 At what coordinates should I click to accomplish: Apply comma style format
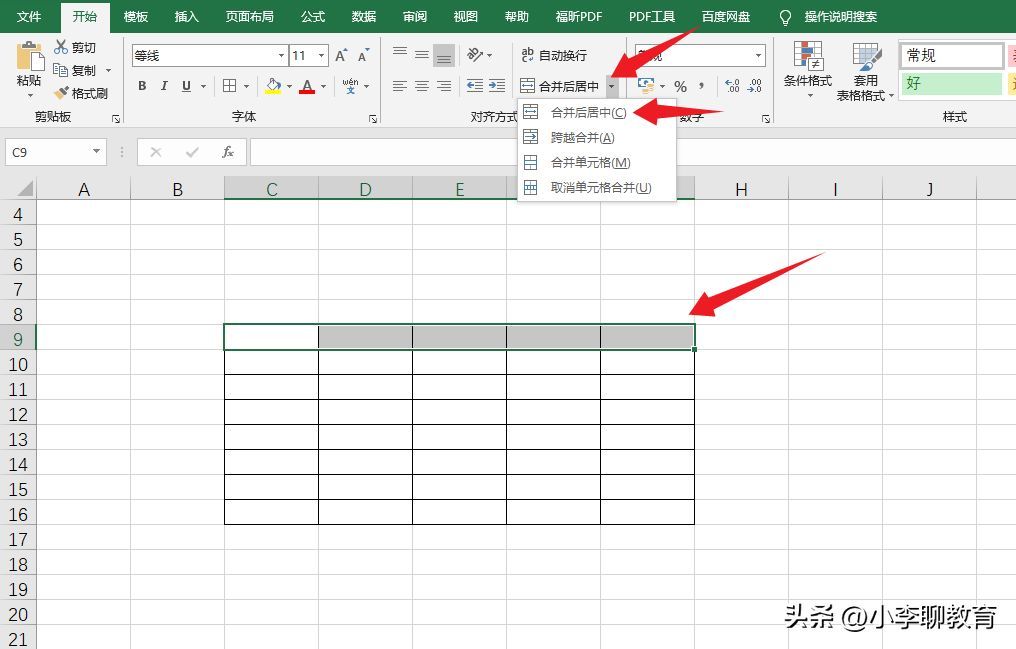pos(702,85)
